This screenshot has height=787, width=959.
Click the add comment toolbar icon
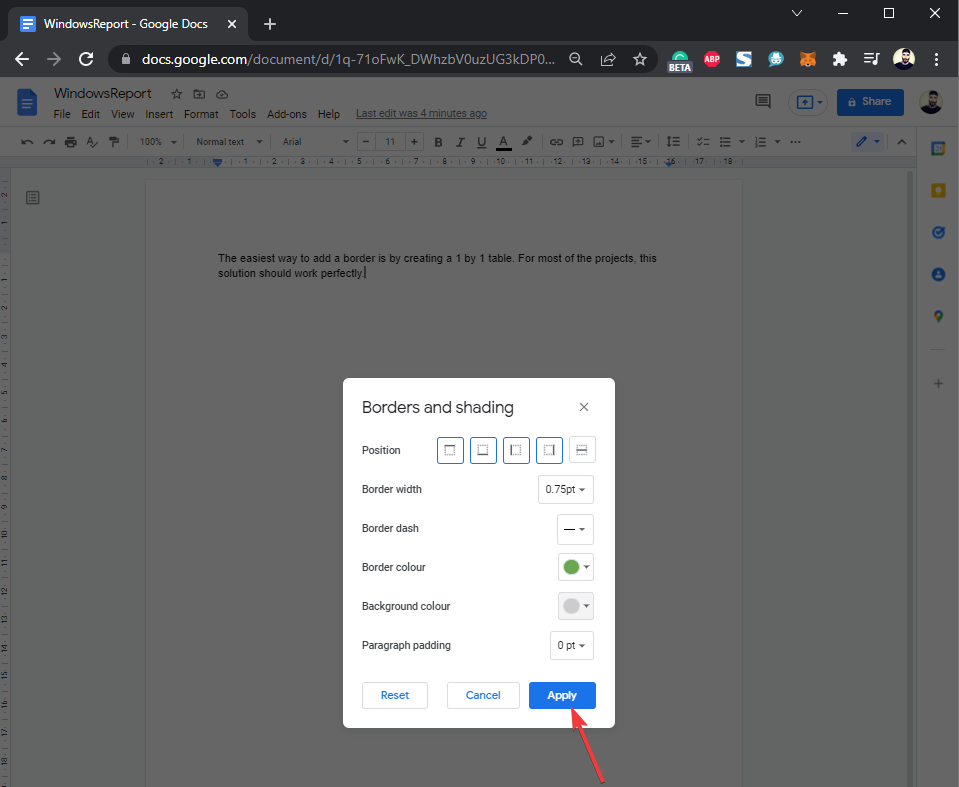577,142
